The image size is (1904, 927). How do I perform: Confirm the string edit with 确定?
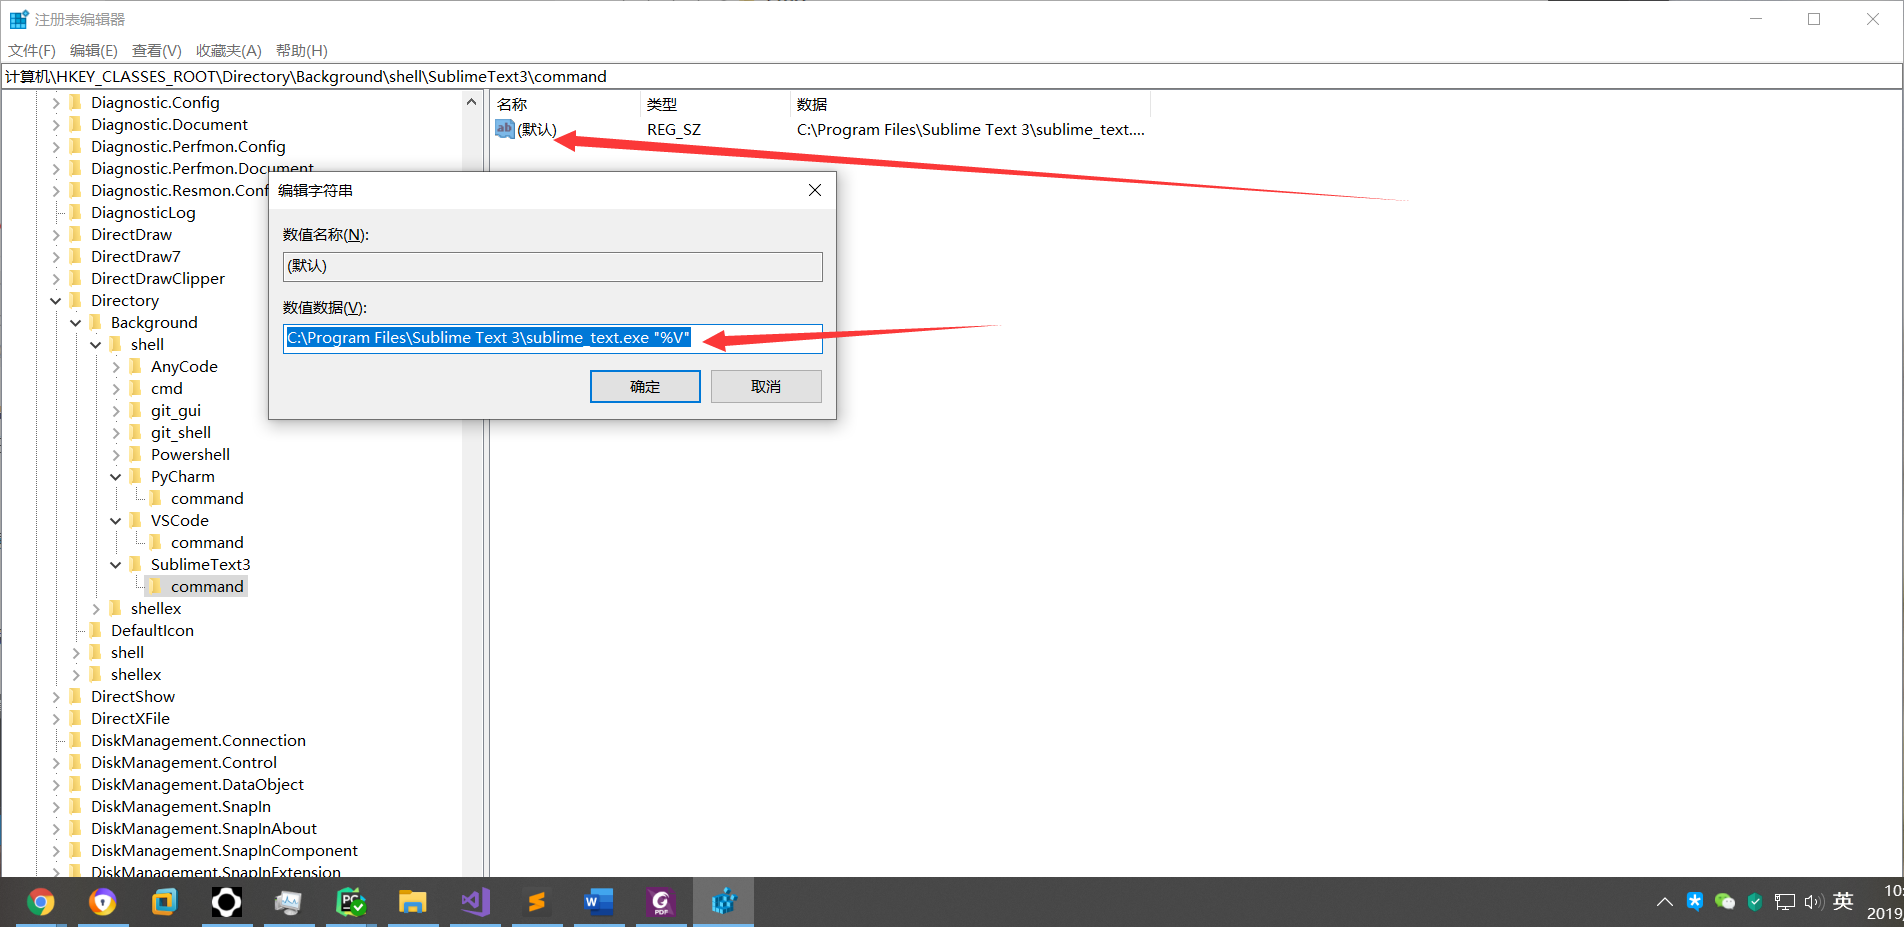point(645,387)
